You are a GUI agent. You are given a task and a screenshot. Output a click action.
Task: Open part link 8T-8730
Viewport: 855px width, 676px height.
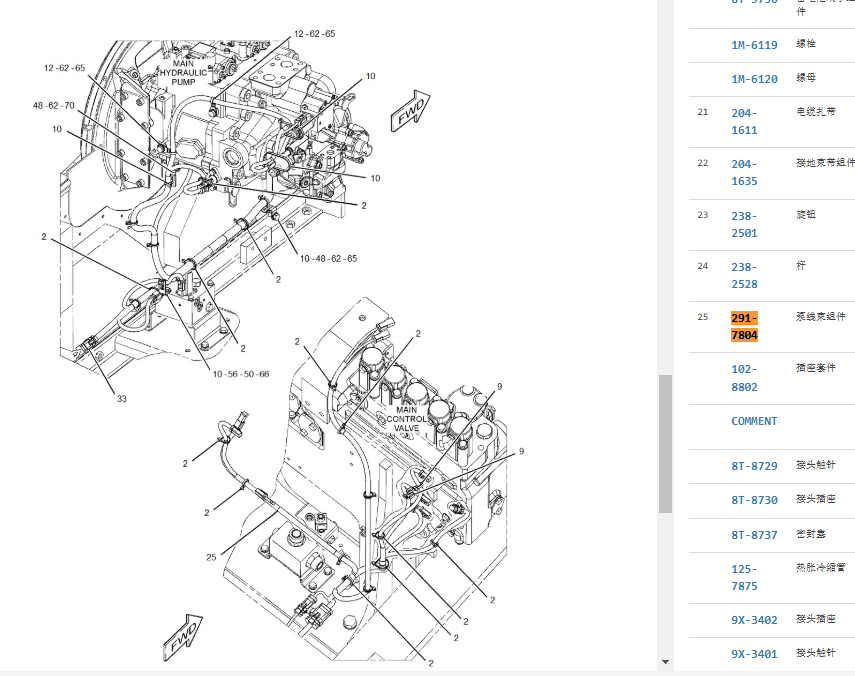(x=754, y=500)
